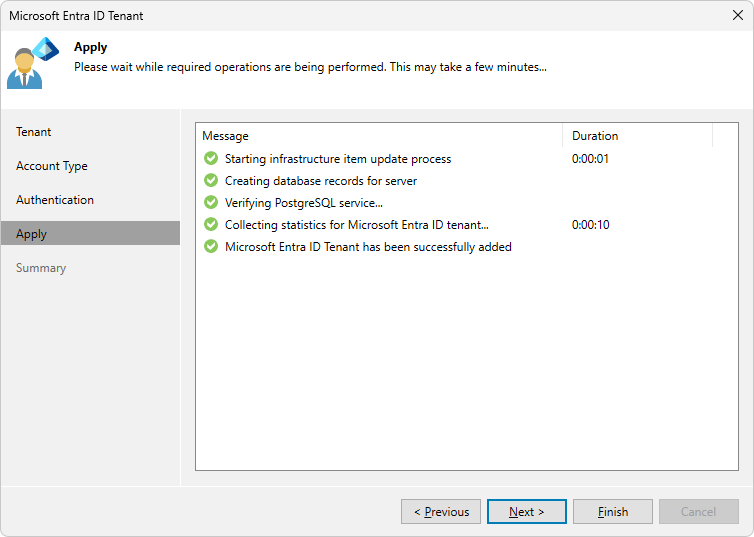Click the Next button
The height and width of the screenshot is (537, 754).
(x=527, y=512)
